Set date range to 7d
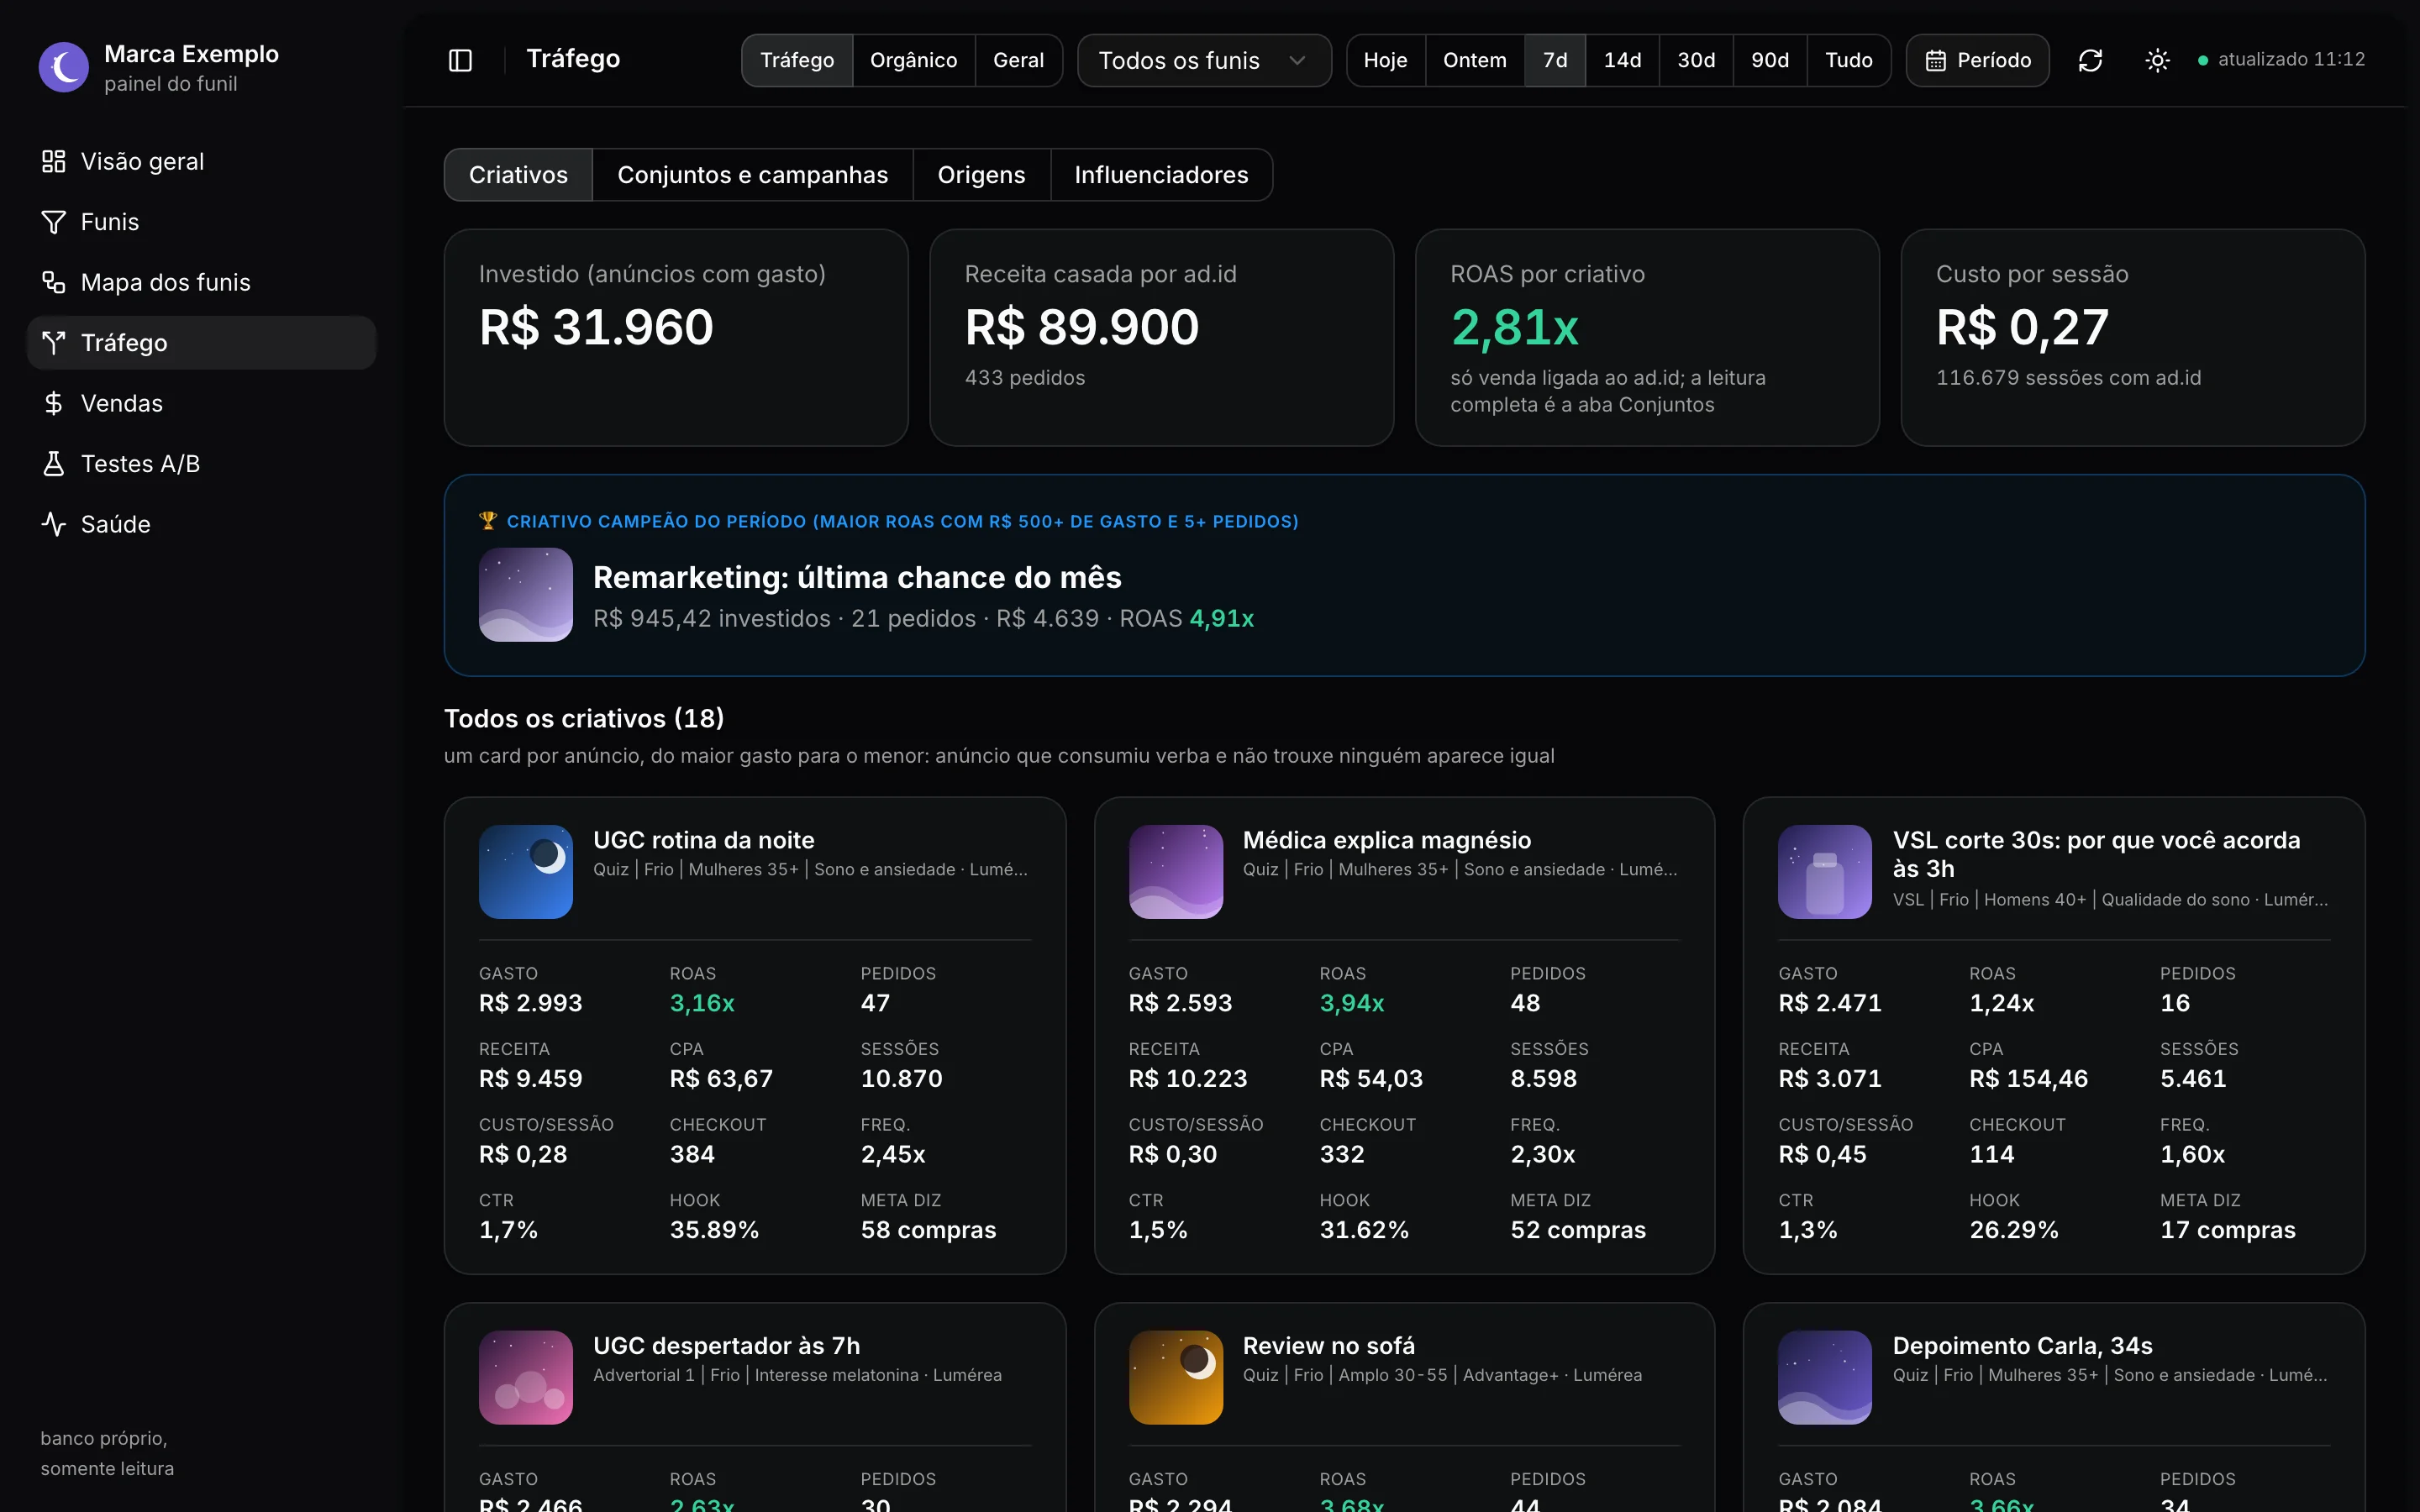The width and height of the screenshot is (2420, 1512). [1555, 60]
